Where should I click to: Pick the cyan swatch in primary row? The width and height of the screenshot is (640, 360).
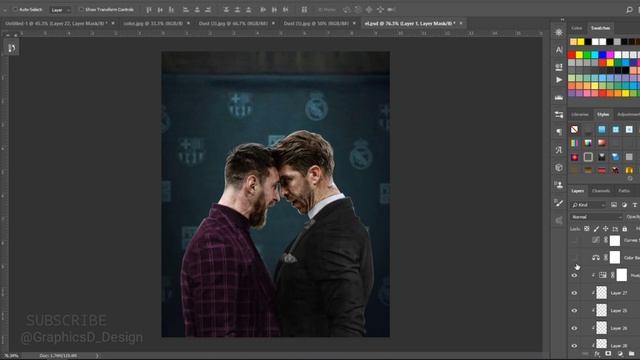point(594,55)
